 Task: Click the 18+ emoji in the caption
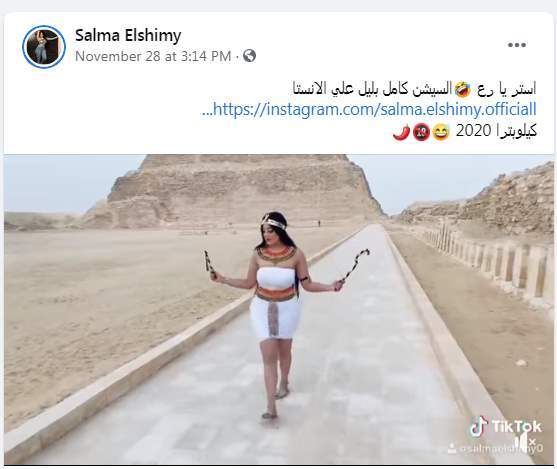pos(421,132)
